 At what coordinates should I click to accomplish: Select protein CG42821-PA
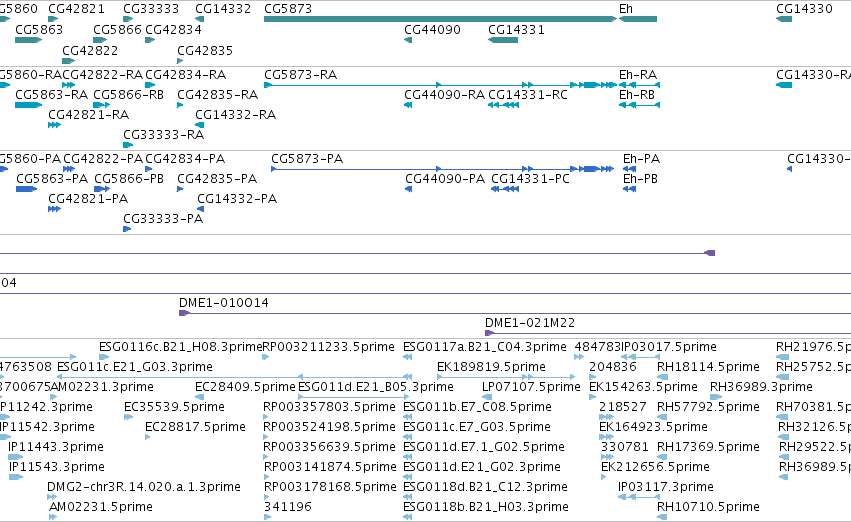[x=88, y=199]
